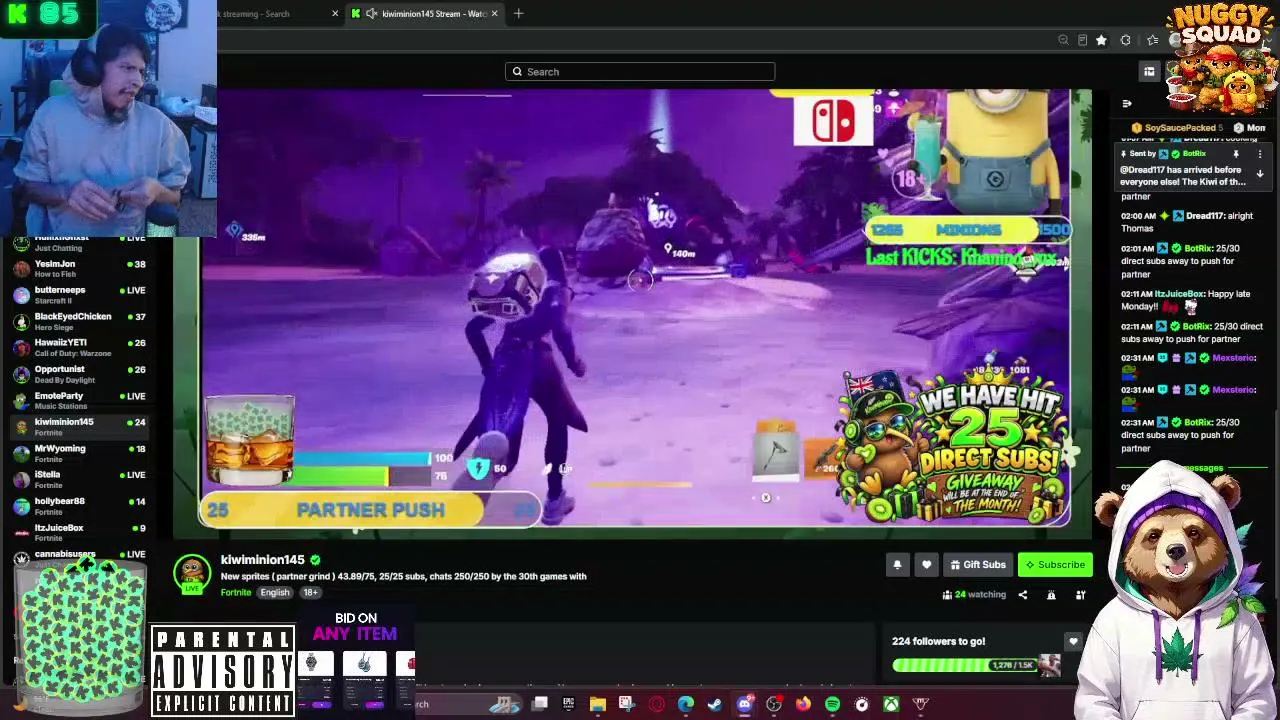Open the kiwiminion145 channel name
Viewport: 1280px width, 720px height.
tap(262, 560)
